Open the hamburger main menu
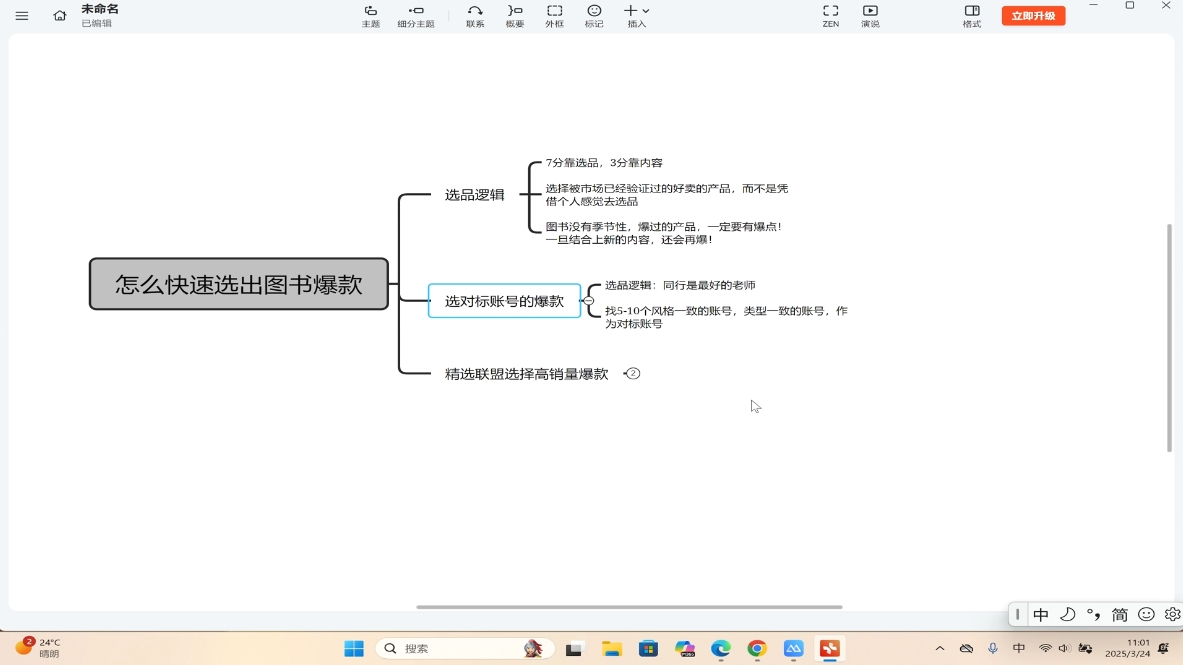 (x=21, y=15)
